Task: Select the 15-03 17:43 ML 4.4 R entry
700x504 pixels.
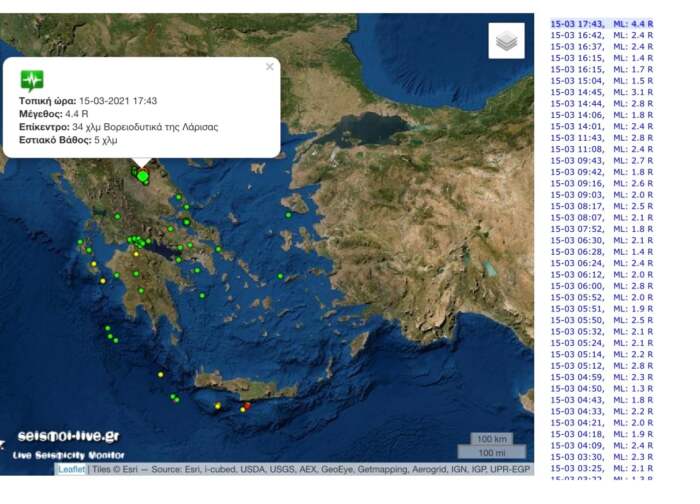Action: tap(601, 22)
